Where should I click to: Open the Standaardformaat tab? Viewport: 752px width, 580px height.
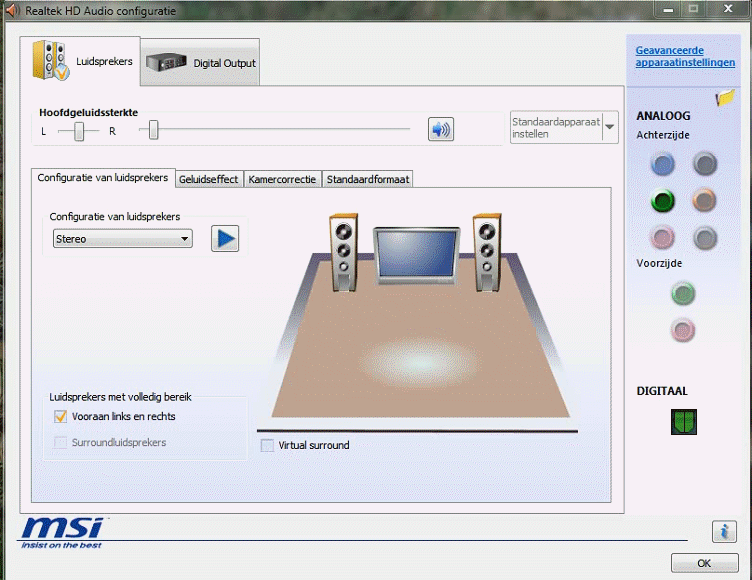[x=368, y=179]
